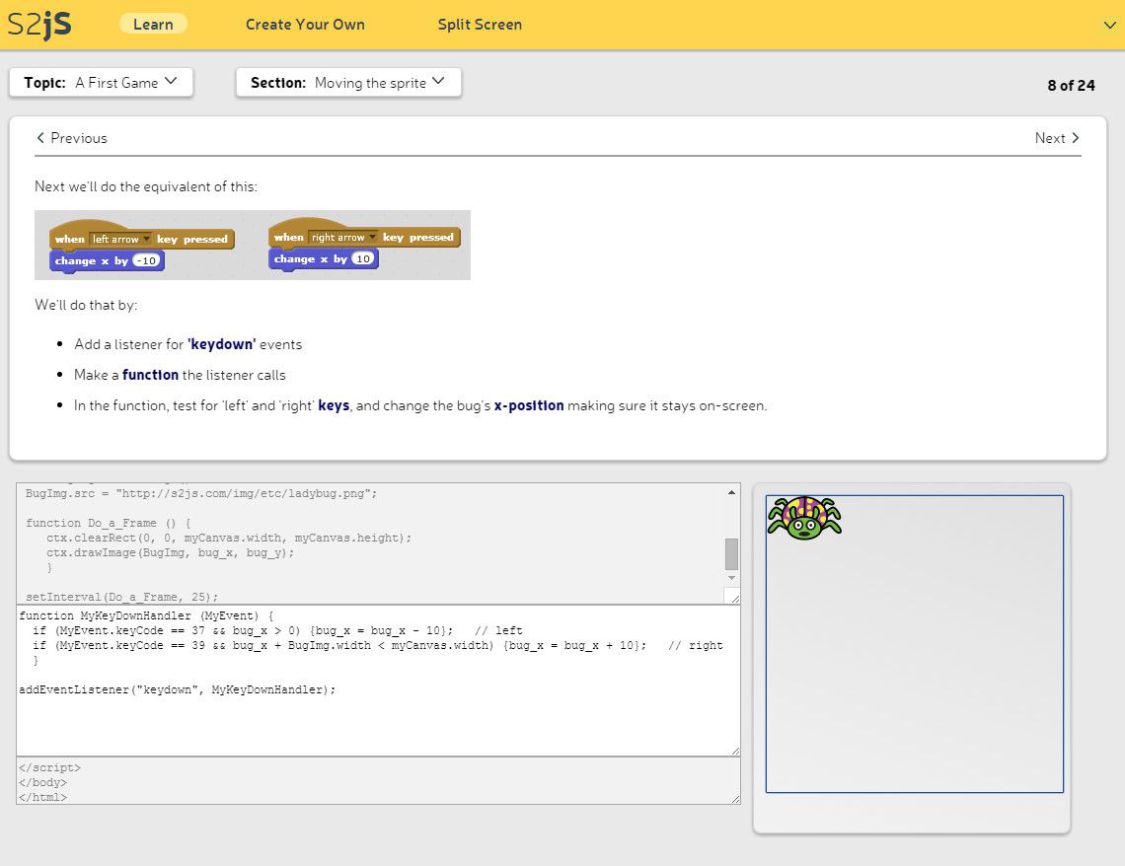Go to the Next lesson page
The height and width of the screenshot is (866, 1125).
click(x=1057, y=138)
